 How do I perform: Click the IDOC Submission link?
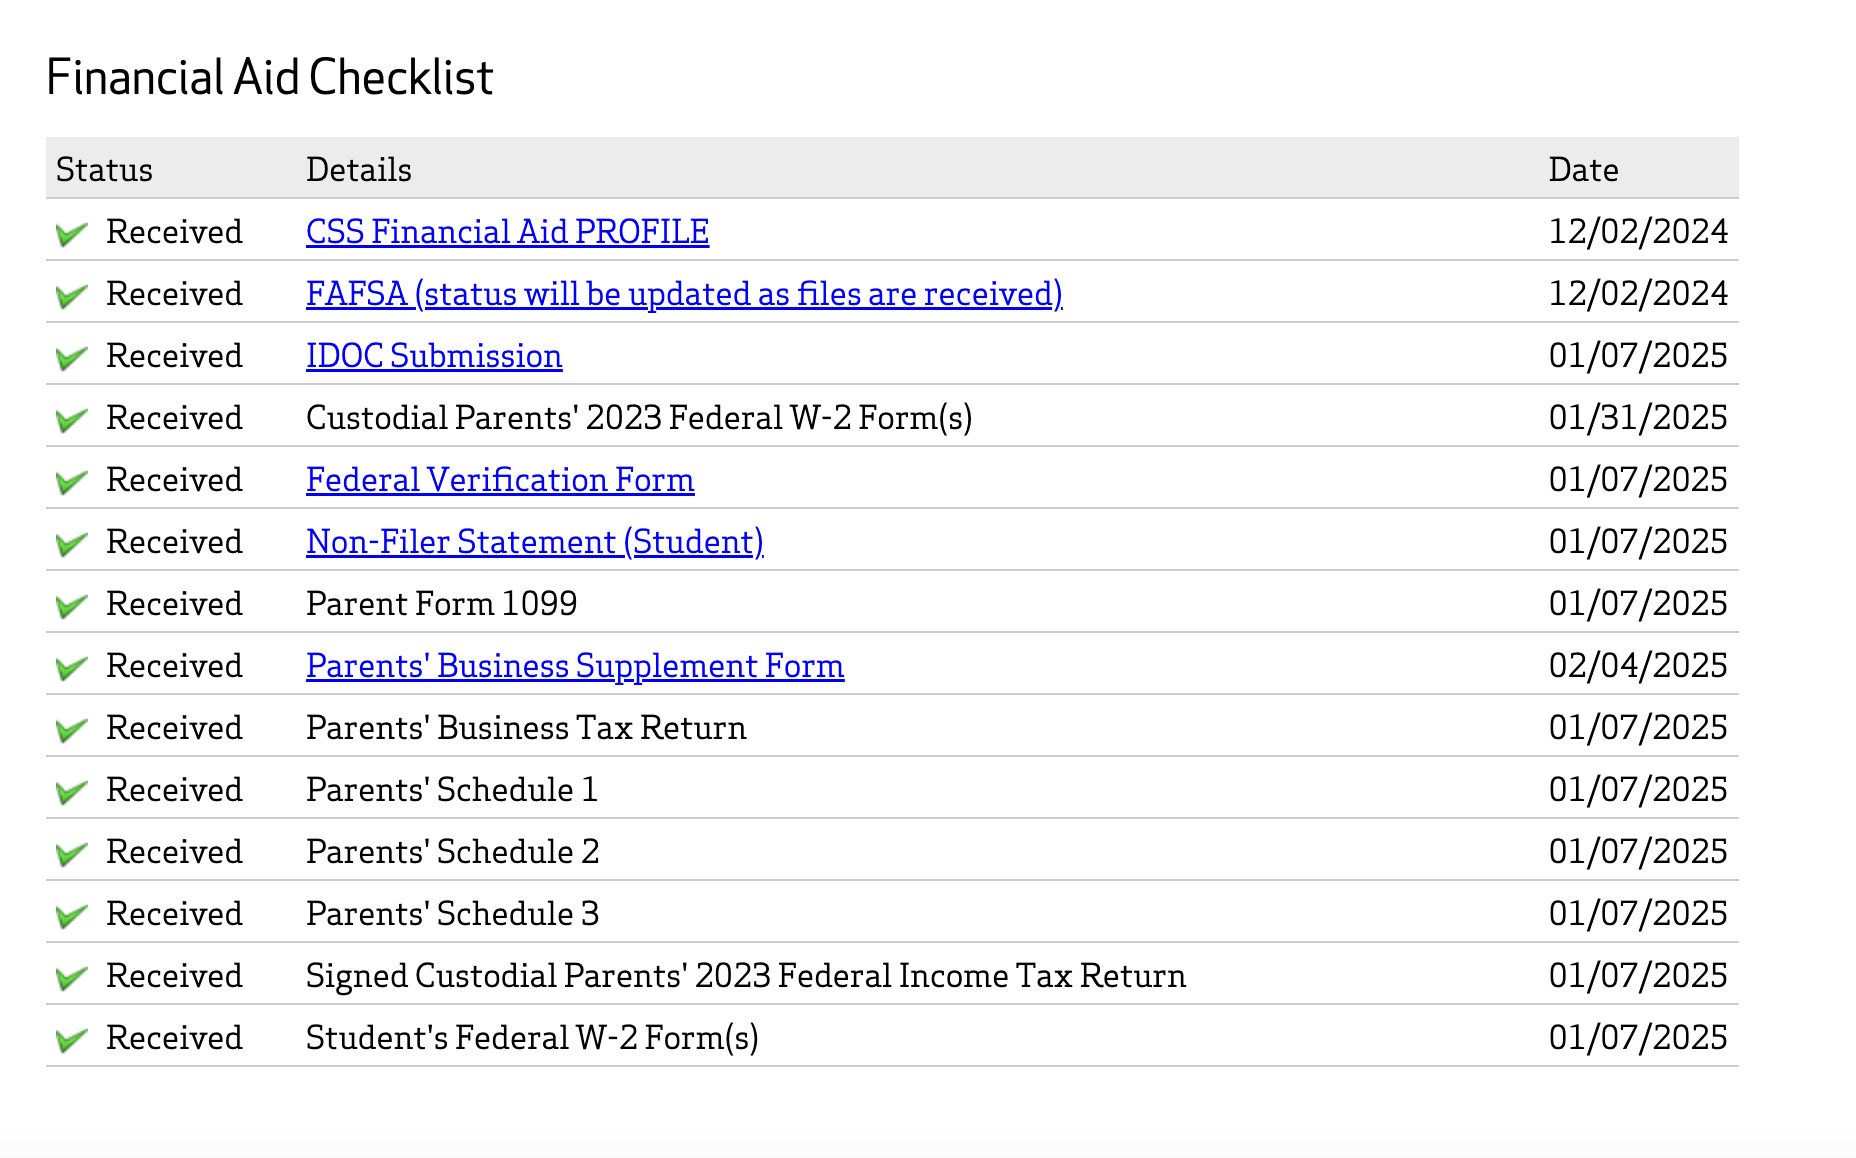(x=434, y=356)
